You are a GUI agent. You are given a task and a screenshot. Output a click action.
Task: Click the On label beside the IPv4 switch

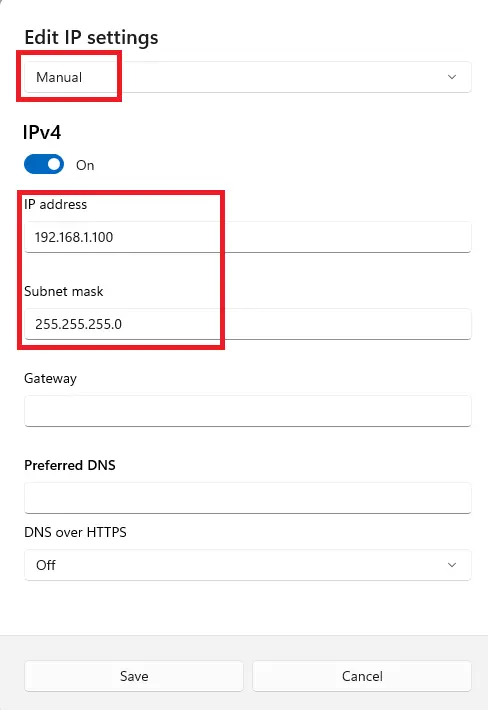click(x=85, y=165)
